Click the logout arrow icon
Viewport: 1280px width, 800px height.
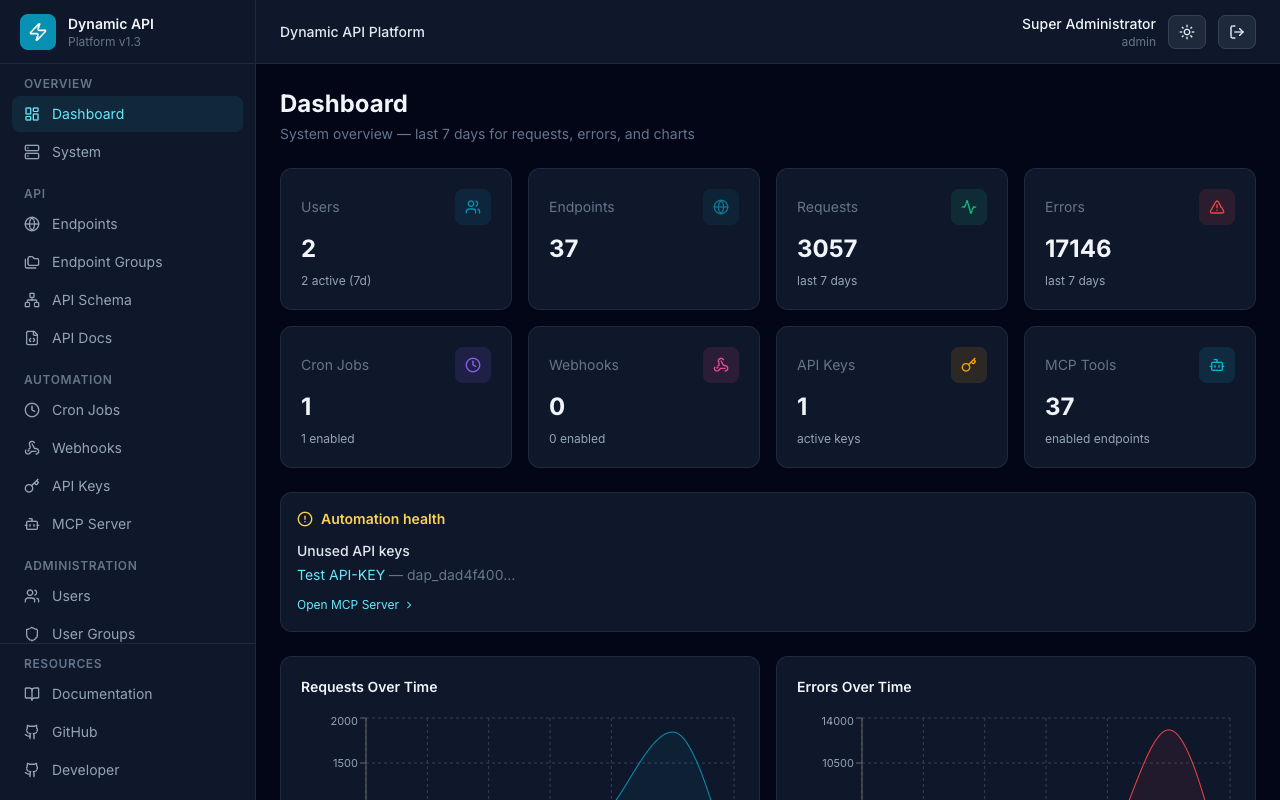tap(1237, 32)
